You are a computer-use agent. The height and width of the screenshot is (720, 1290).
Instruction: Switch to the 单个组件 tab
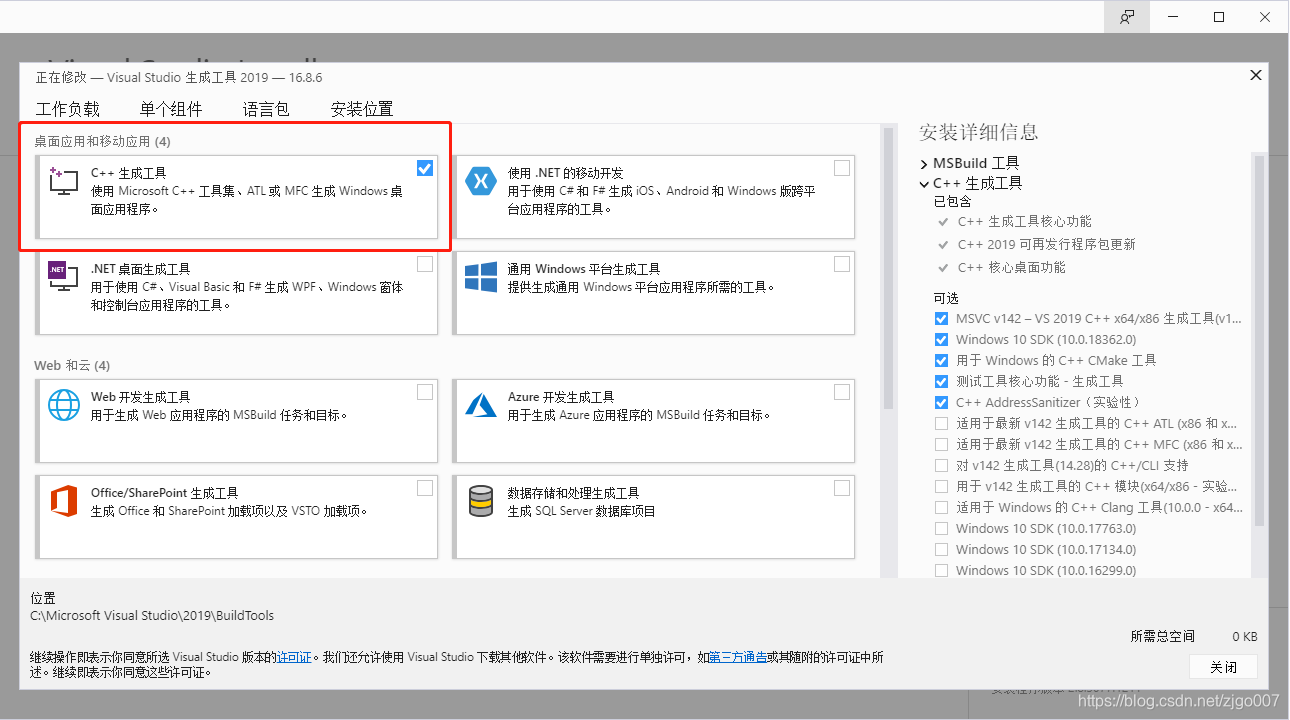tap(171, 109)
